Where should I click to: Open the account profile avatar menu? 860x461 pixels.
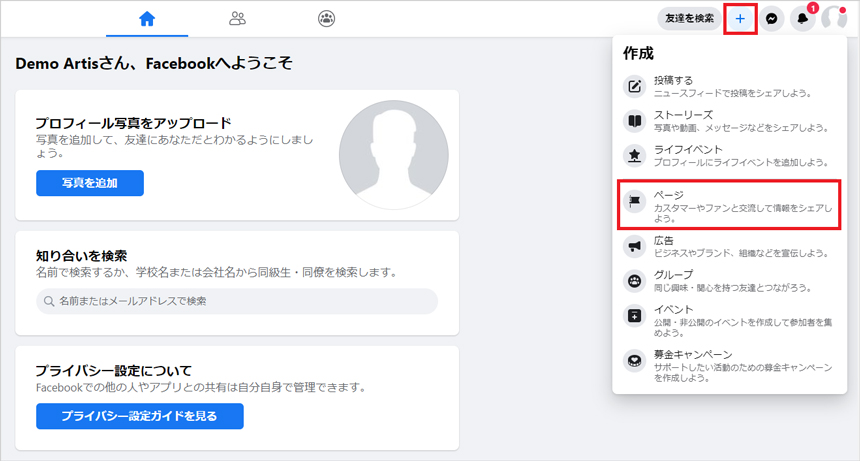[834, 19]
